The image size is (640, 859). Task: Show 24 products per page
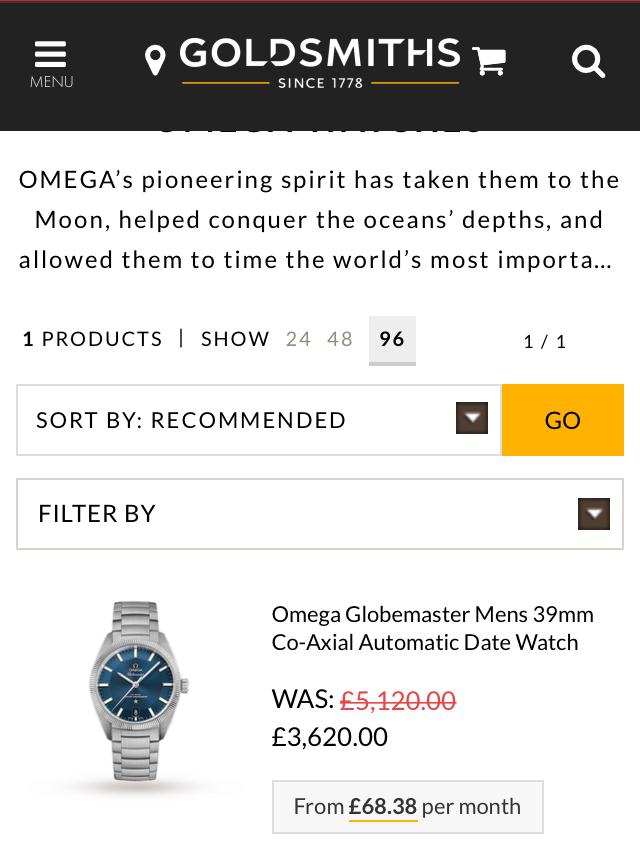(298, 339)
